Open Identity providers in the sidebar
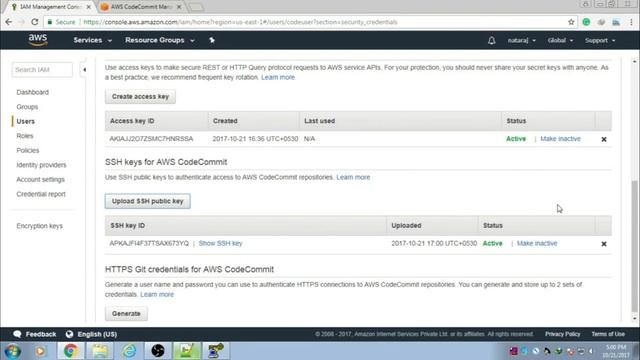 [41, 165]
